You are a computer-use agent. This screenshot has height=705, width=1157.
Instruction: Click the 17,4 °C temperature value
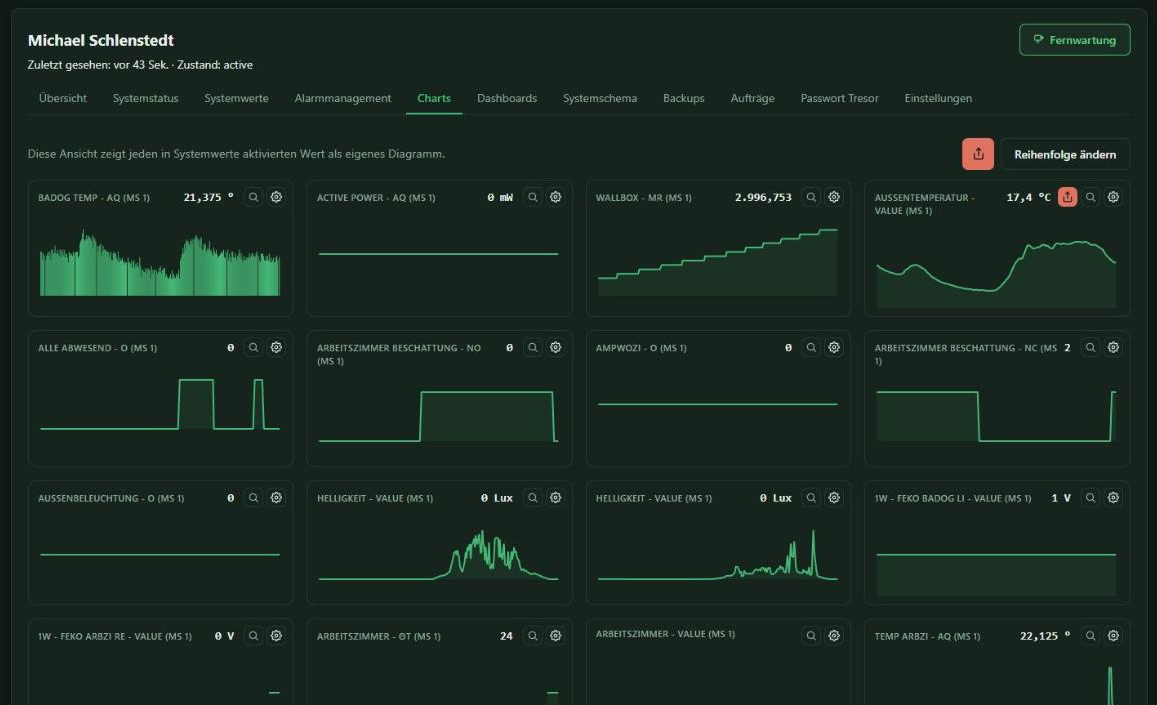click(x=1029, y=197)
